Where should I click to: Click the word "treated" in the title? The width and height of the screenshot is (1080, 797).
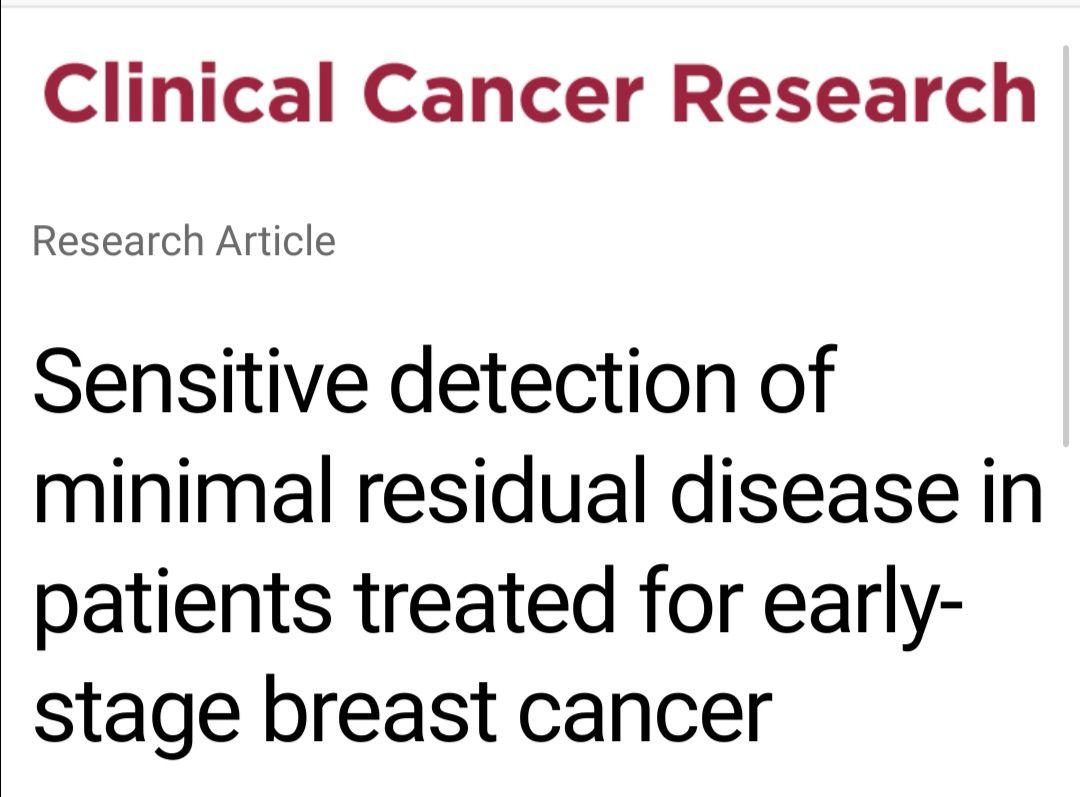(484, 599)
